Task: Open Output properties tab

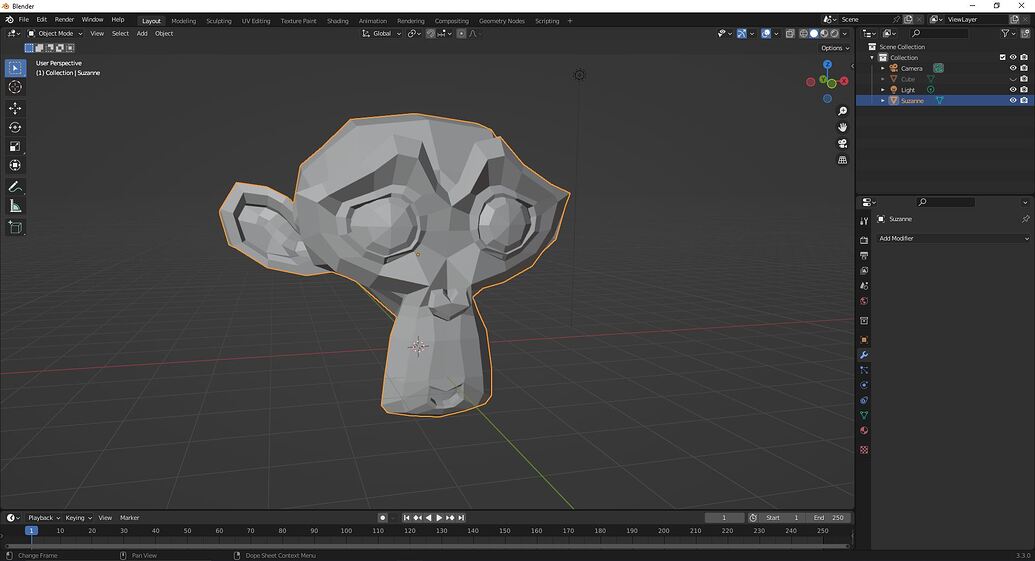Action: (864, 255)
